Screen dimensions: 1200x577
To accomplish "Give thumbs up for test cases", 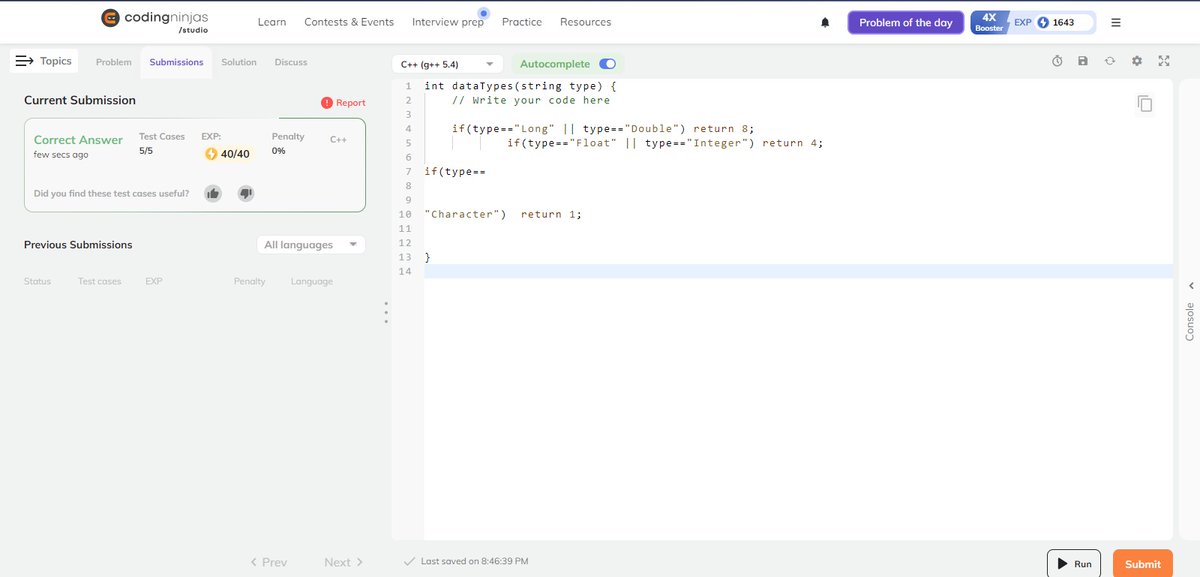I will click(213, 193).
